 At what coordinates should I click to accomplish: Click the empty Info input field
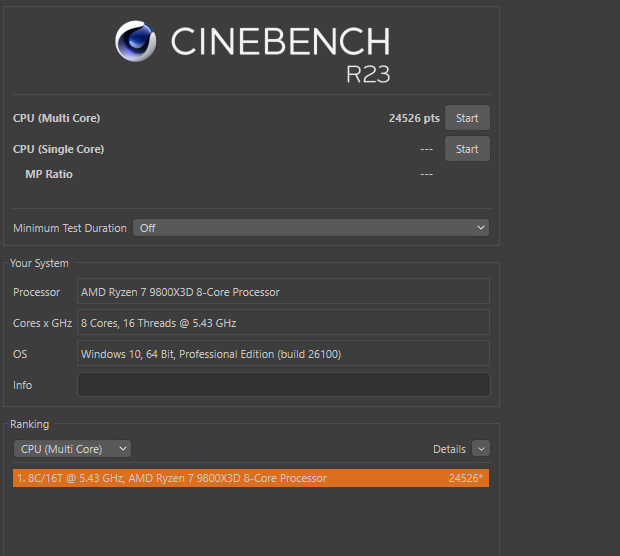click(x=284, y=384)
